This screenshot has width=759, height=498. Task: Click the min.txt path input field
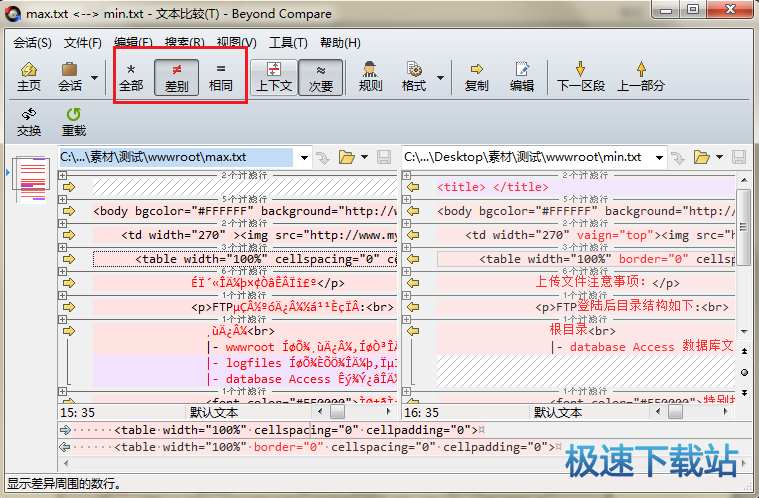[528, 157]
